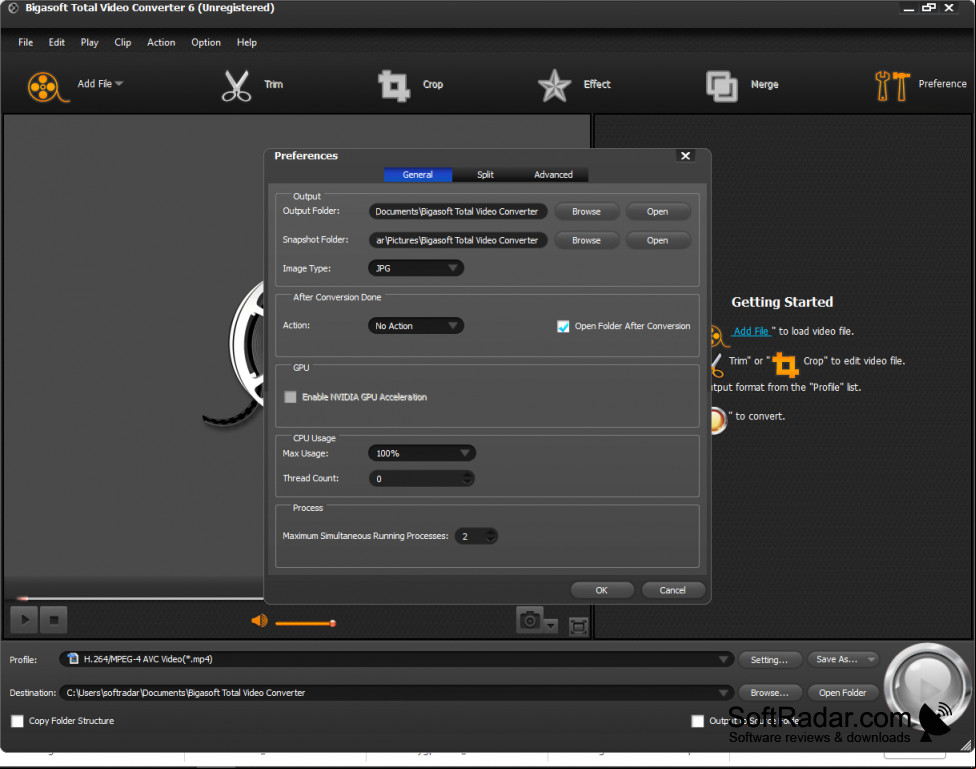Close the Preferences dialog

pyautogui.click(x=685, y=156)
